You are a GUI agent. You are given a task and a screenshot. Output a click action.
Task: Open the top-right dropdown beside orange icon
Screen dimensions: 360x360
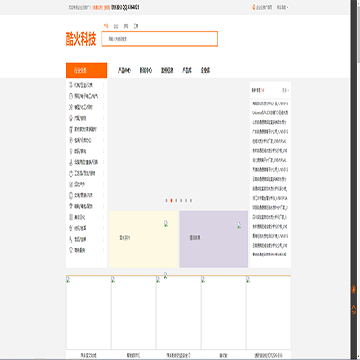point(283,7)
